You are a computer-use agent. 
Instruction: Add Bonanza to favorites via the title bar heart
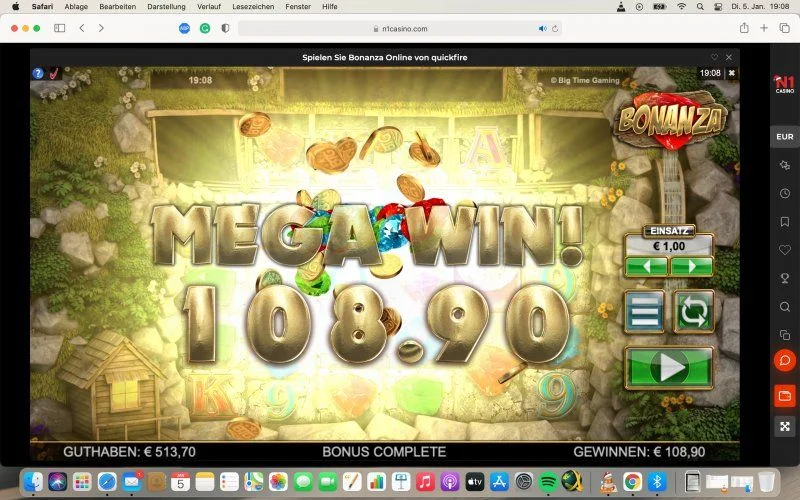(x=714, y=57)
